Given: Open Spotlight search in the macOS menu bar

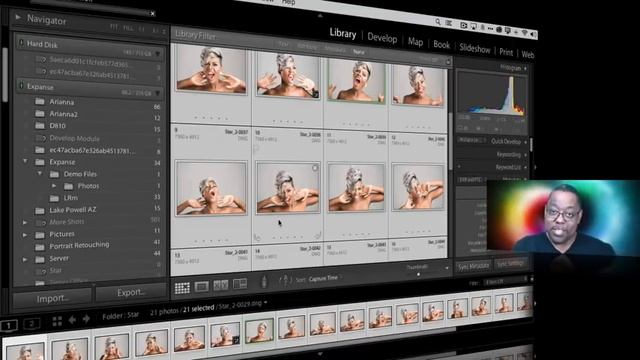Looking at the screenshot, I should pos(438,22).
